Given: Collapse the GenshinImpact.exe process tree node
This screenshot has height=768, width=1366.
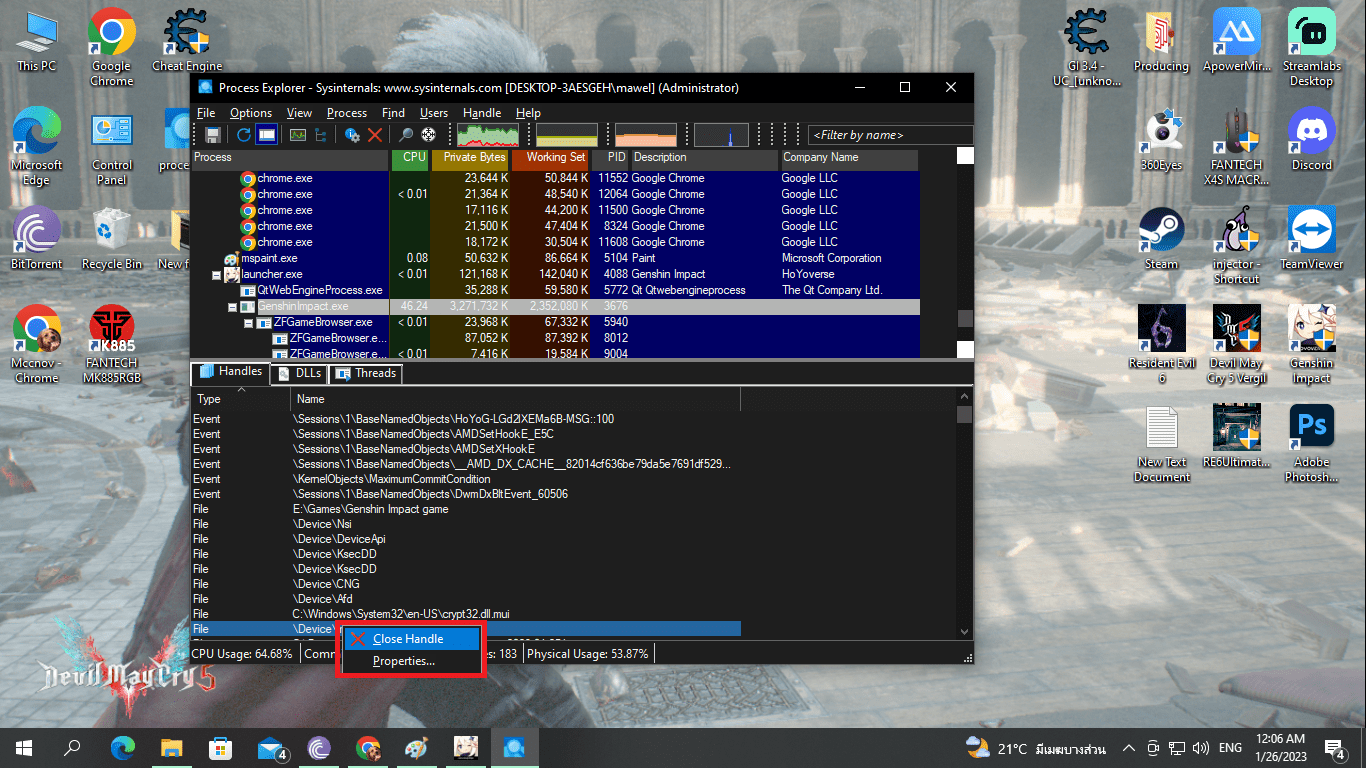Looking at the screenshot, I should click(232, 306).
